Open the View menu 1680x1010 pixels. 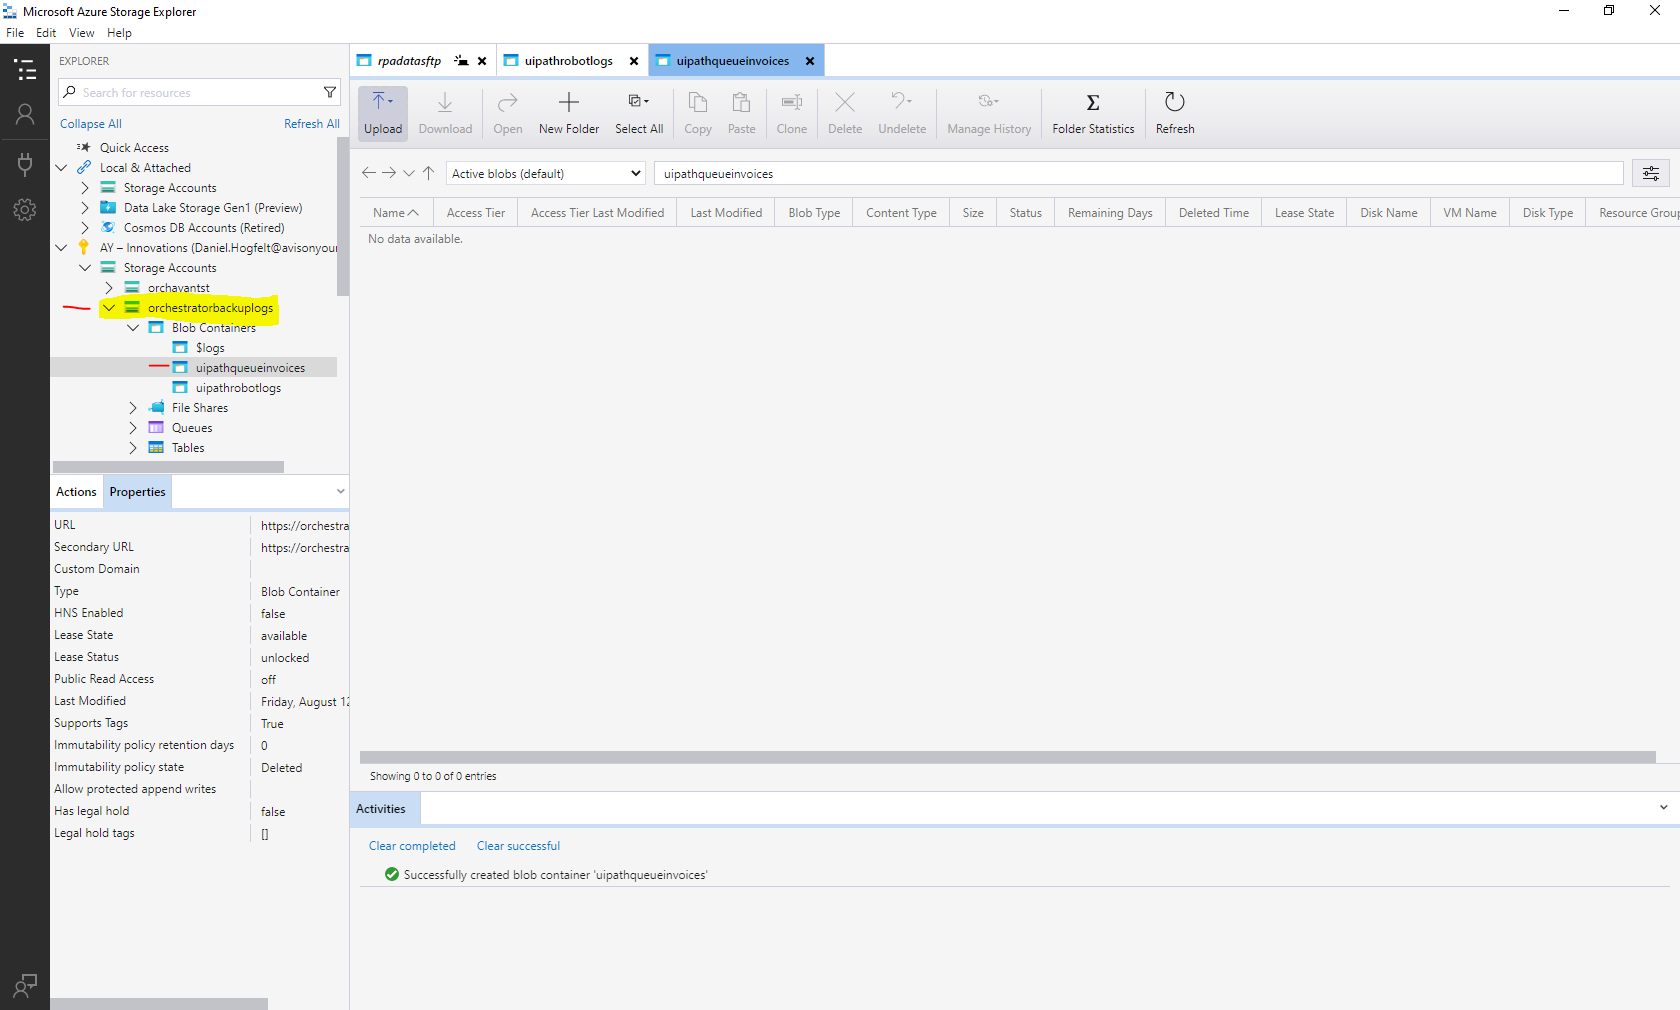[82, 33]
